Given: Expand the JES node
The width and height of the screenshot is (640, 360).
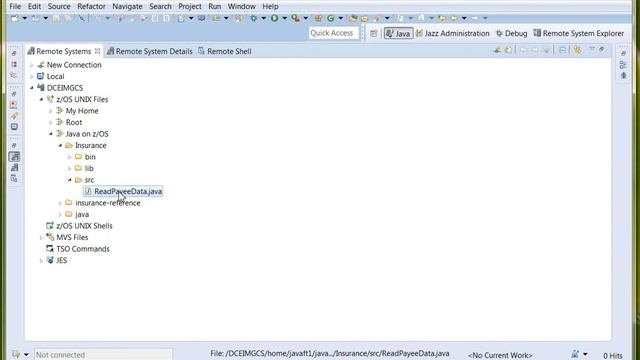Looking at the screenshot, I should pos(41,260).
